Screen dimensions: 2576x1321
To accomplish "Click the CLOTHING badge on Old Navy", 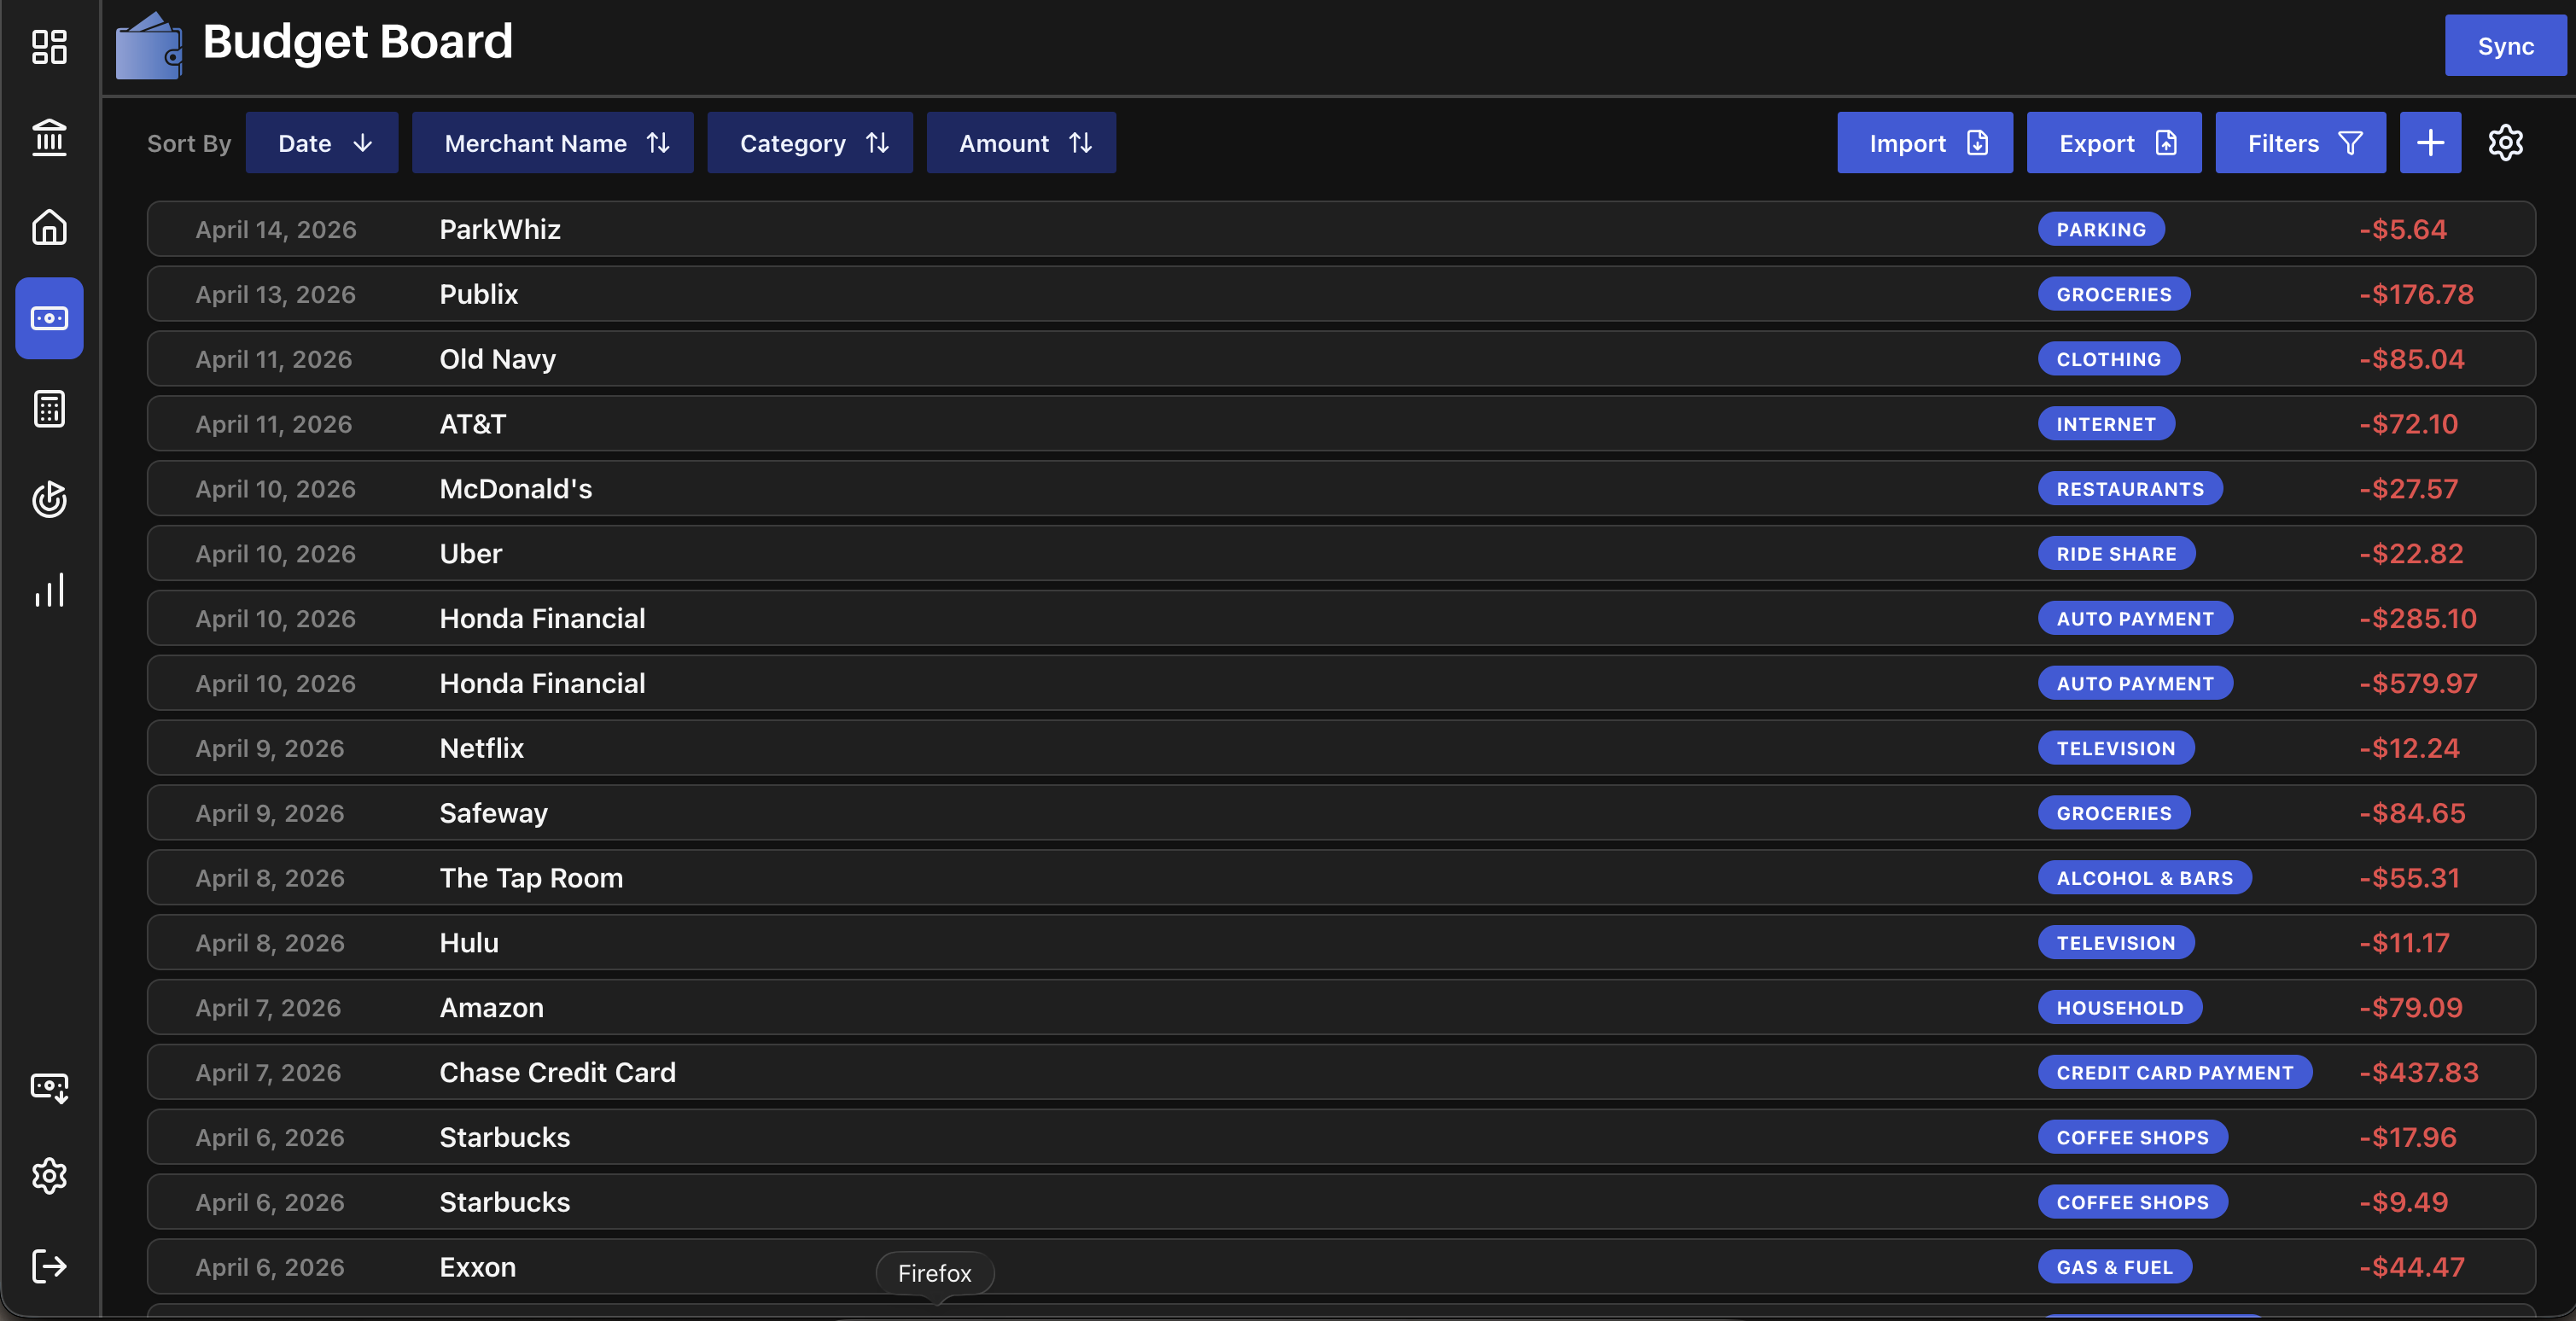I will point(2109,359).
